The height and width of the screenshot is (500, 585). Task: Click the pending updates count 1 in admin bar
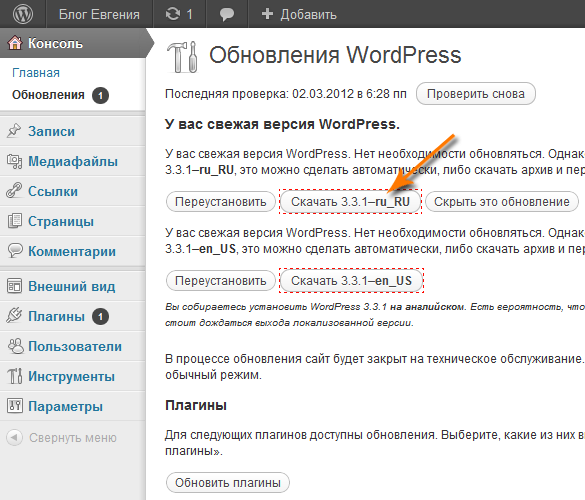190,14
